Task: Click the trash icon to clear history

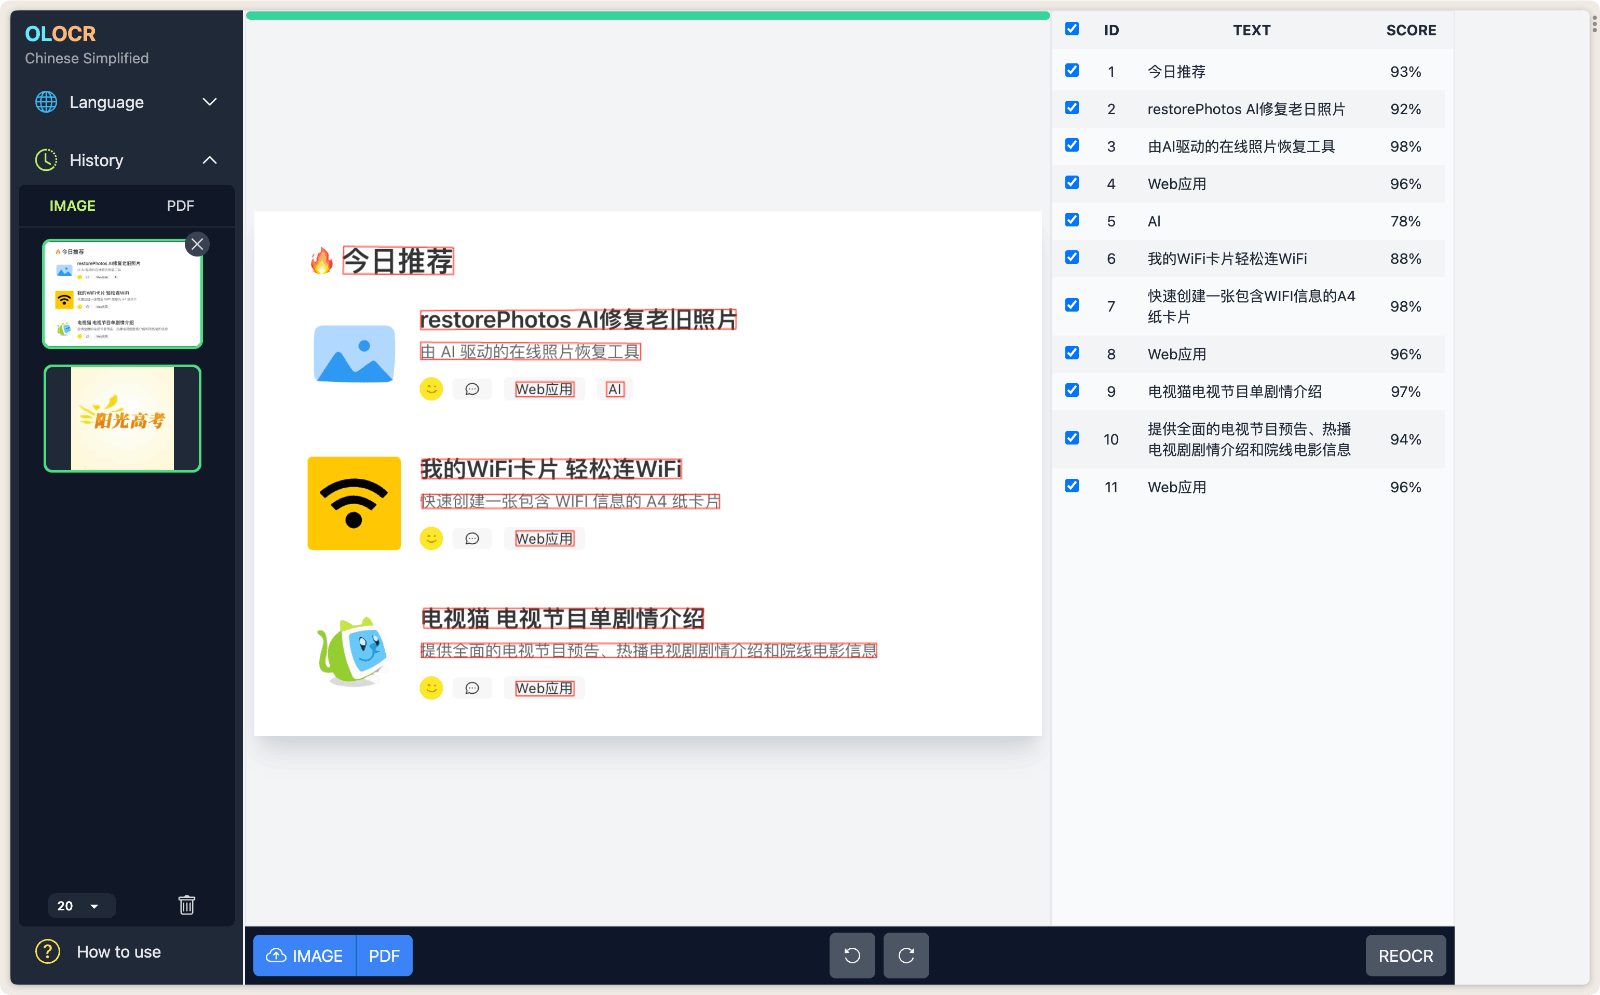Action: click(186, 905)
